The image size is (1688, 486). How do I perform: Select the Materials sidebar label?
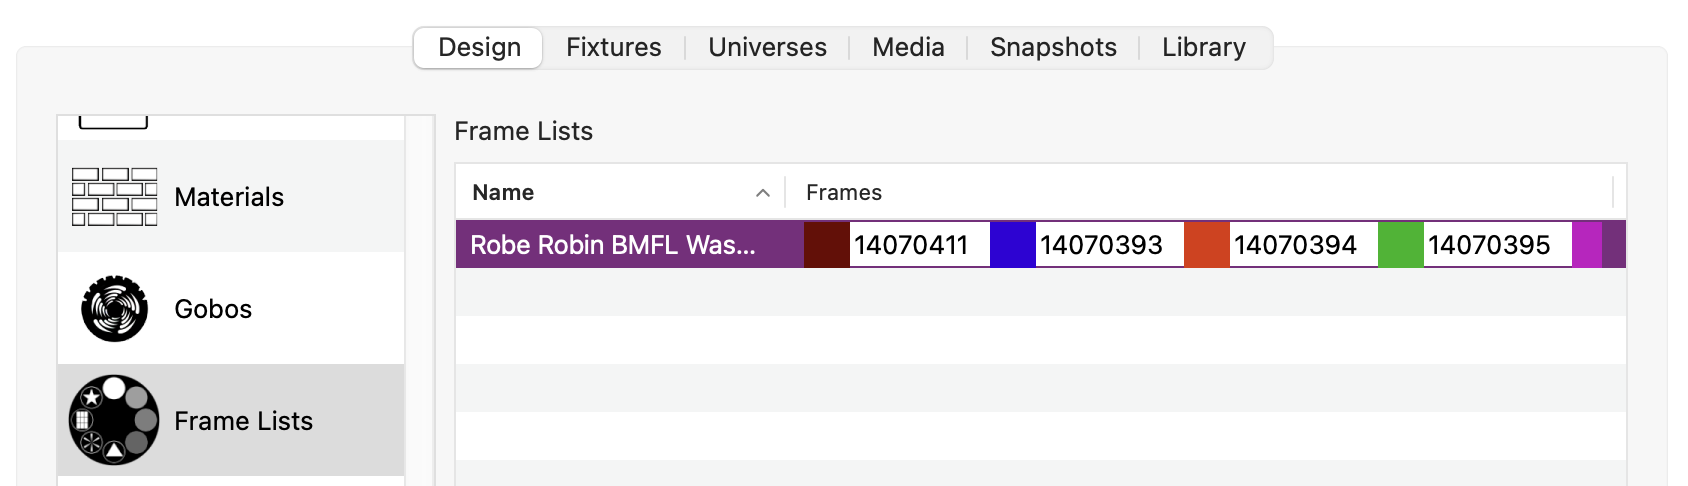coord(229,197)
